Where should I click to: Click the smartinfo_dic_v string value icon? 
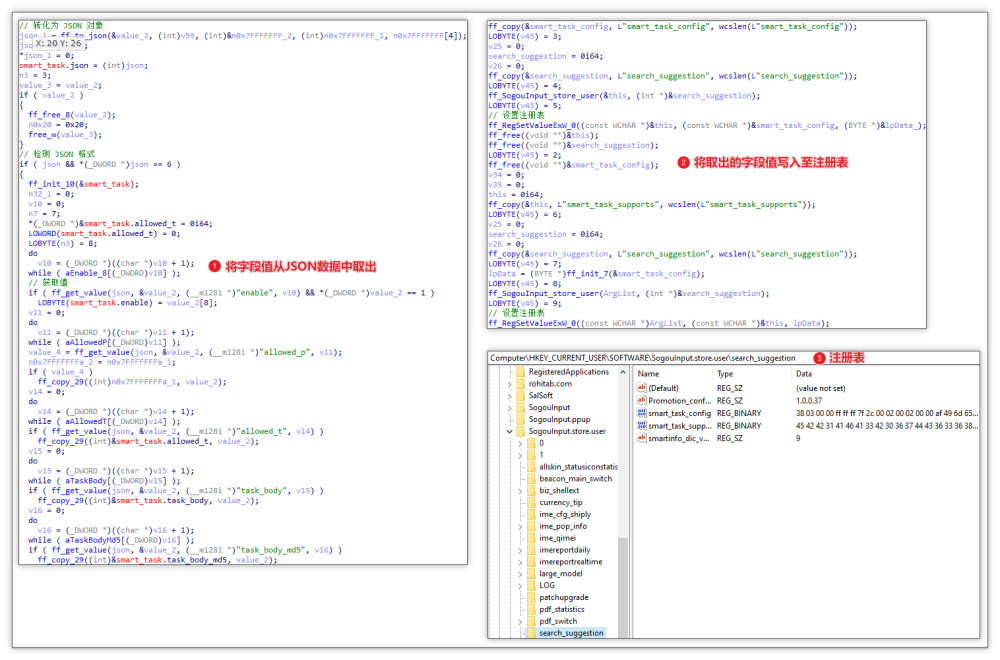coord(642,438)
